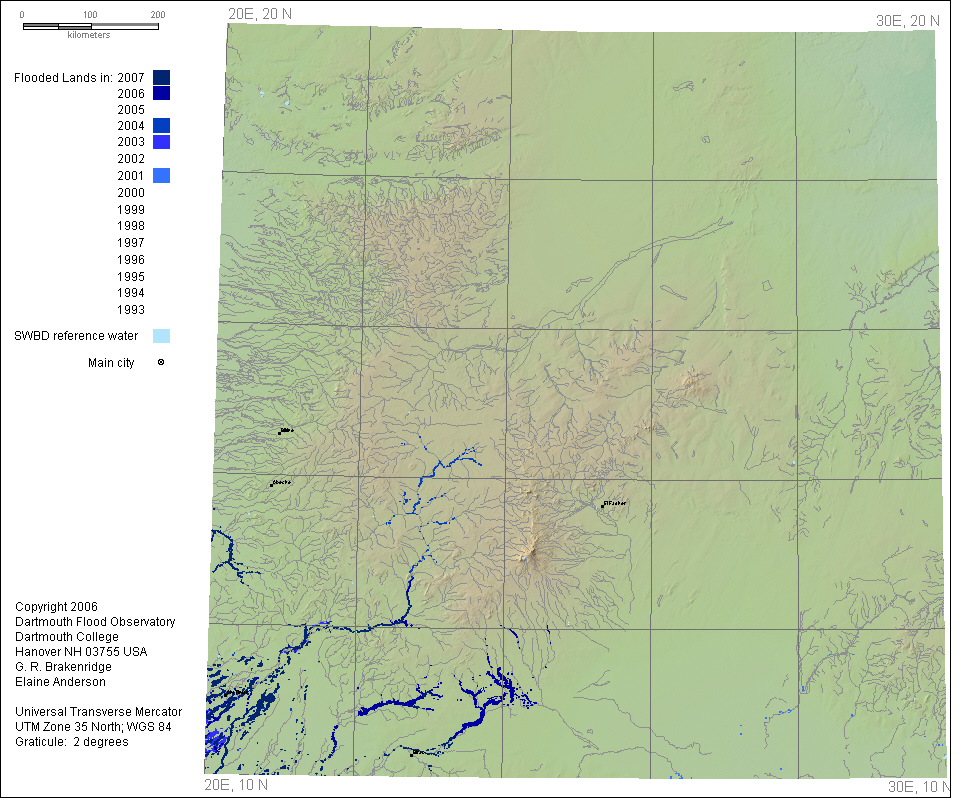The image size is (960, 811).
Task: Click the SWBD reference water swatch
Action: pos(161,336)
